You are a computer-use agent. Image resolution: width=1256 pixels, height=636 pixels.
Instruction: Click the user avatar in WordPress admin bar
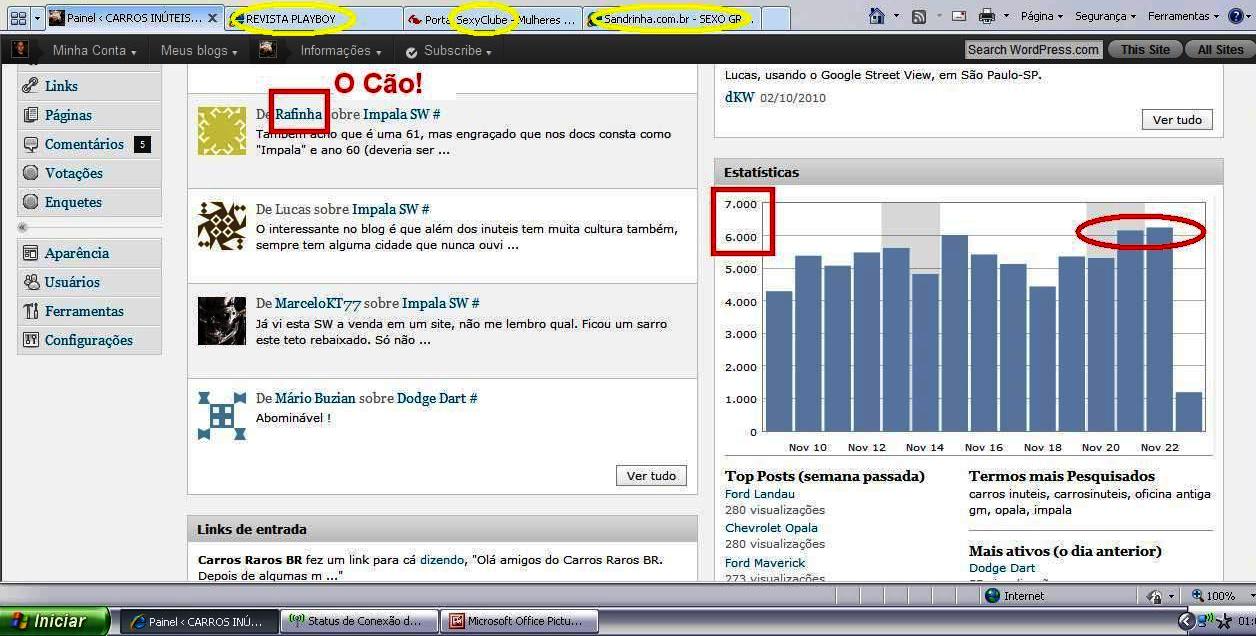point(20,49)
